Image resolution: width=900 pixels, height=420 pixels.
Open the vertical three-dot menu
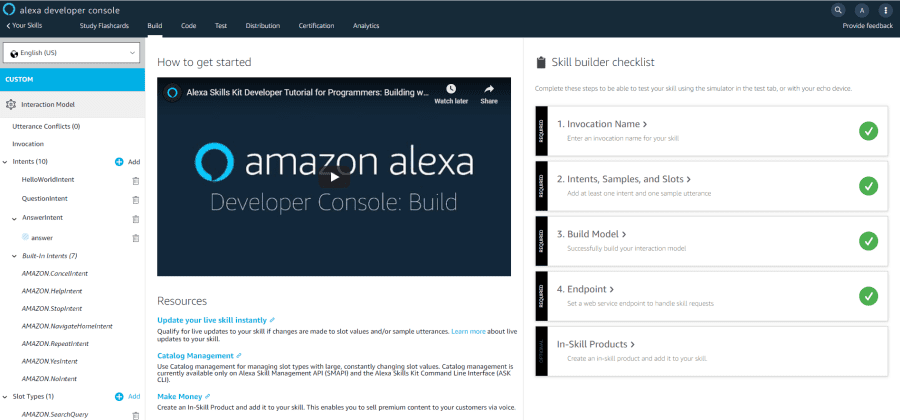pyautogui.click(x=886, y=10)
